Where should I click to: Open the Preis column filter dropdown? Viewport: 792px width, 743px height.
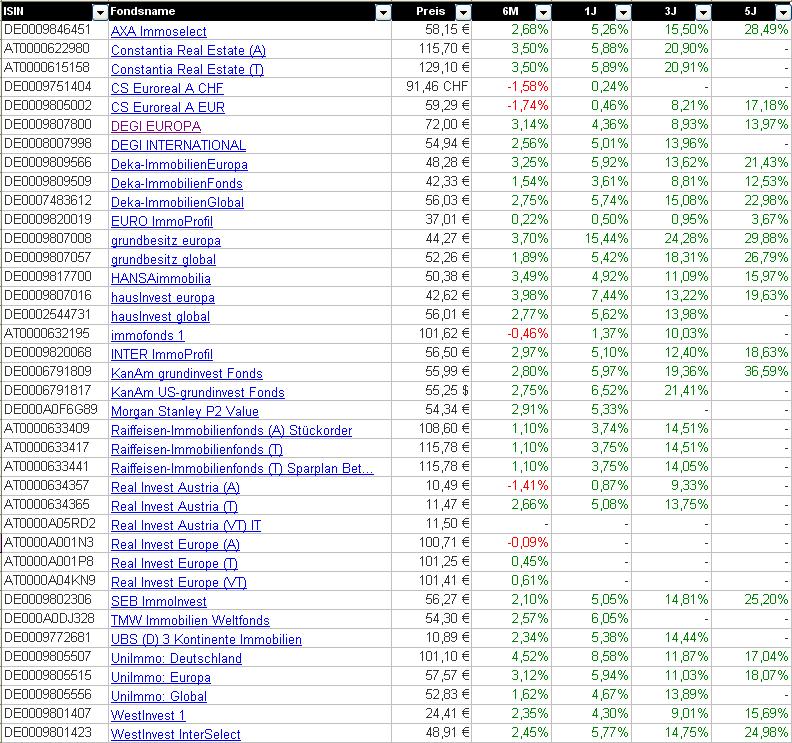(x=463, y=12)
